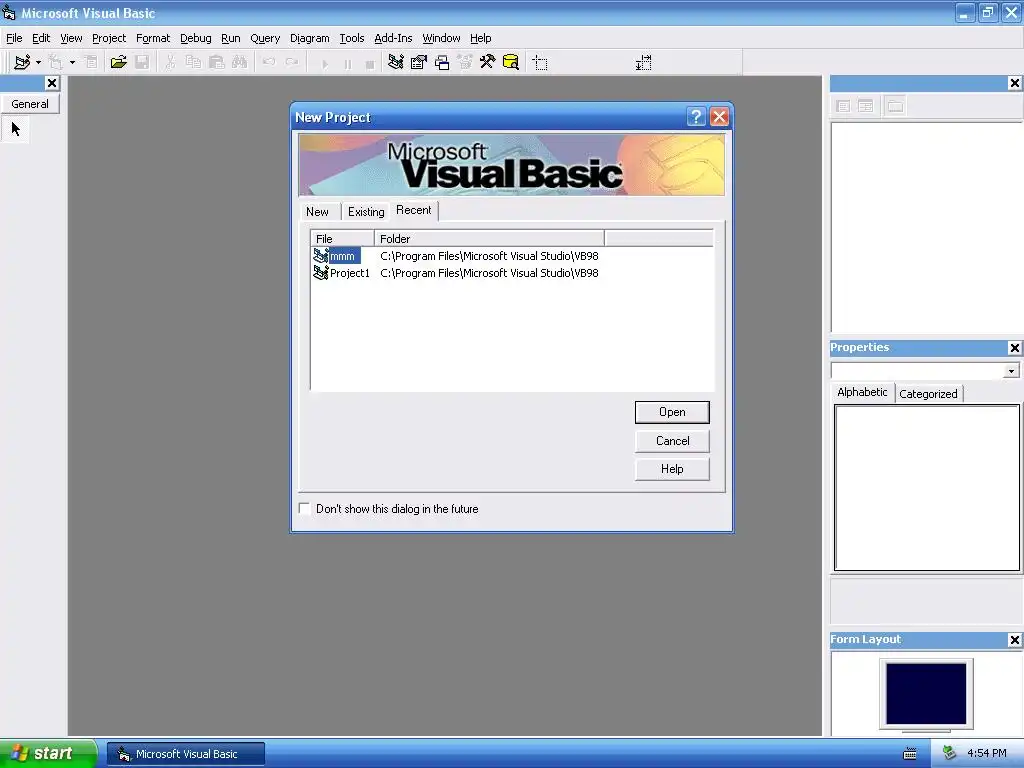1024x768 pixels.
Task: Open the Diagram menu
Action: (310, 38)
